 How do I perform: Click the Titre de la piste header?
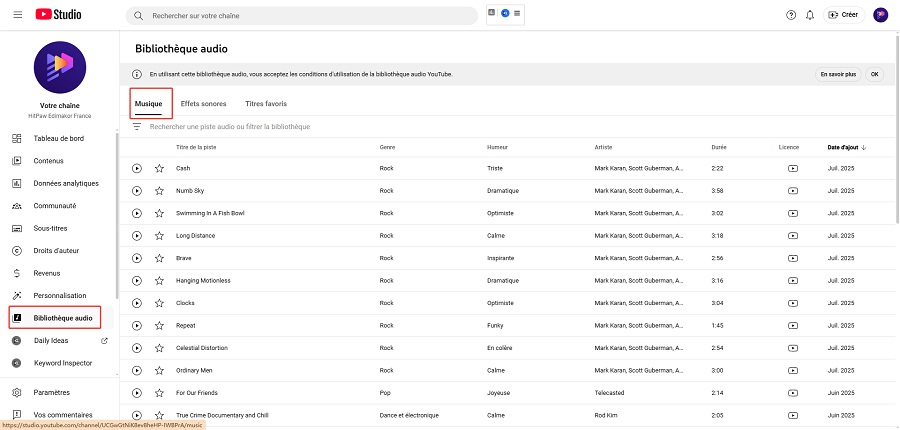click(x=196, y=148)
